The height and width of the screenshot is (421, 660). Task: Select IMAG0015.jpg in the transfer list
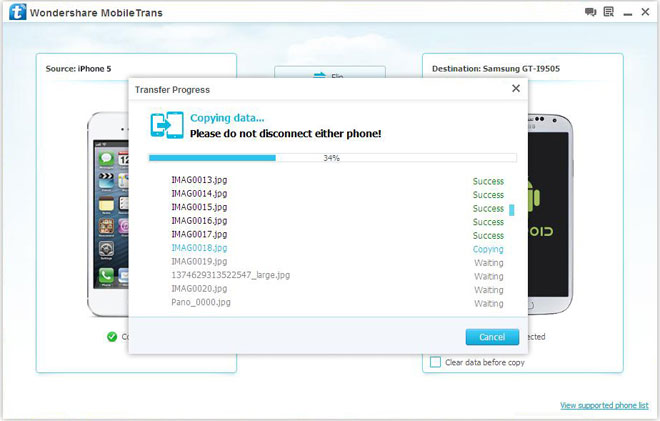tap(199, 207)
